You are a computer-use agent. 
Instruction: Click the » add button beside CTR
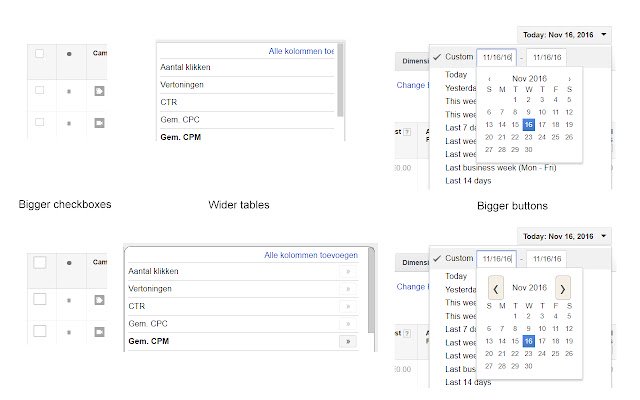tap(348, 307)
